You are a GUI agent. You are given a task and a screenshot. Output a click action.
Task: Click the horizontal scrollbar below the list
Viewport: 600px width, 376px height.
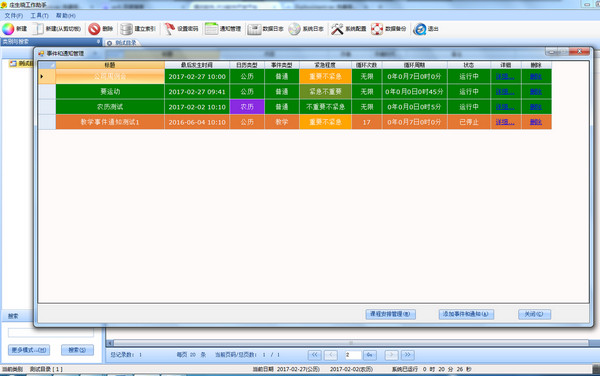point(351,343)
